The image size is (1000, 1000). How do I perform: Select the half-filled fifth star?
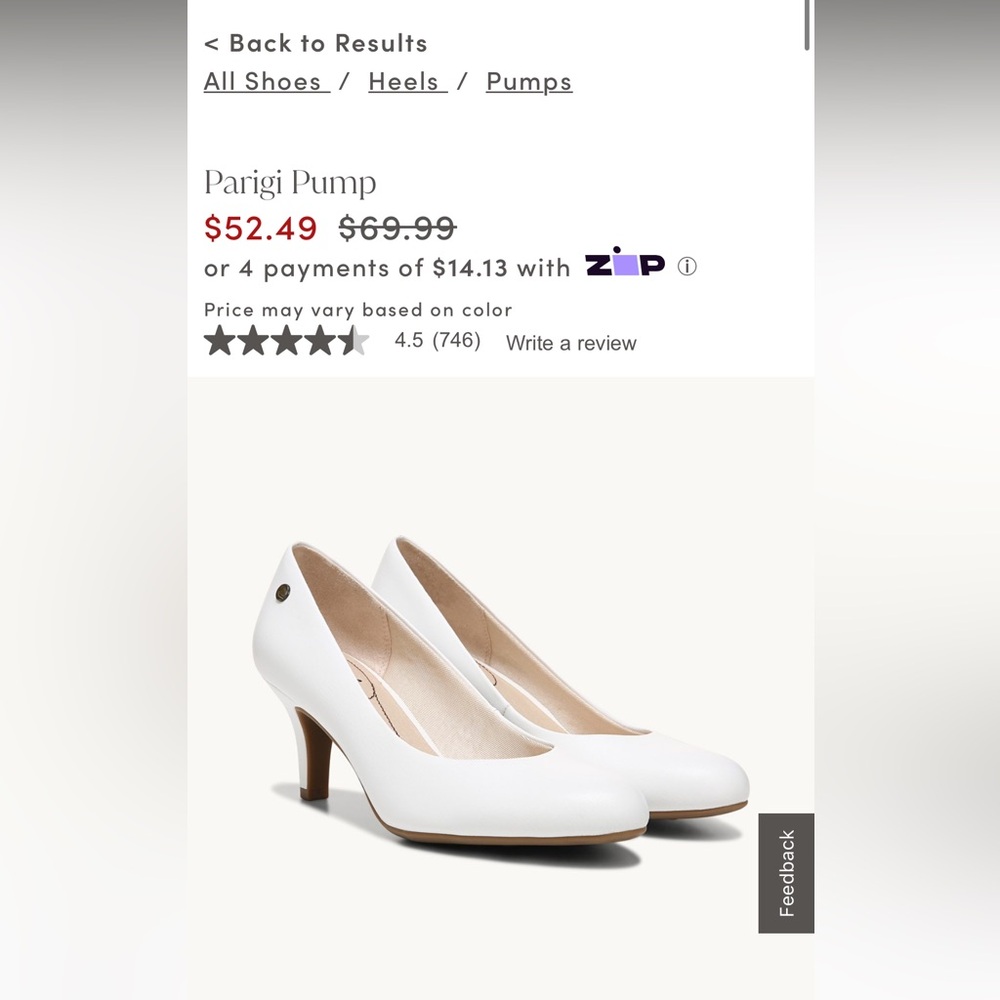click(355, 342)
